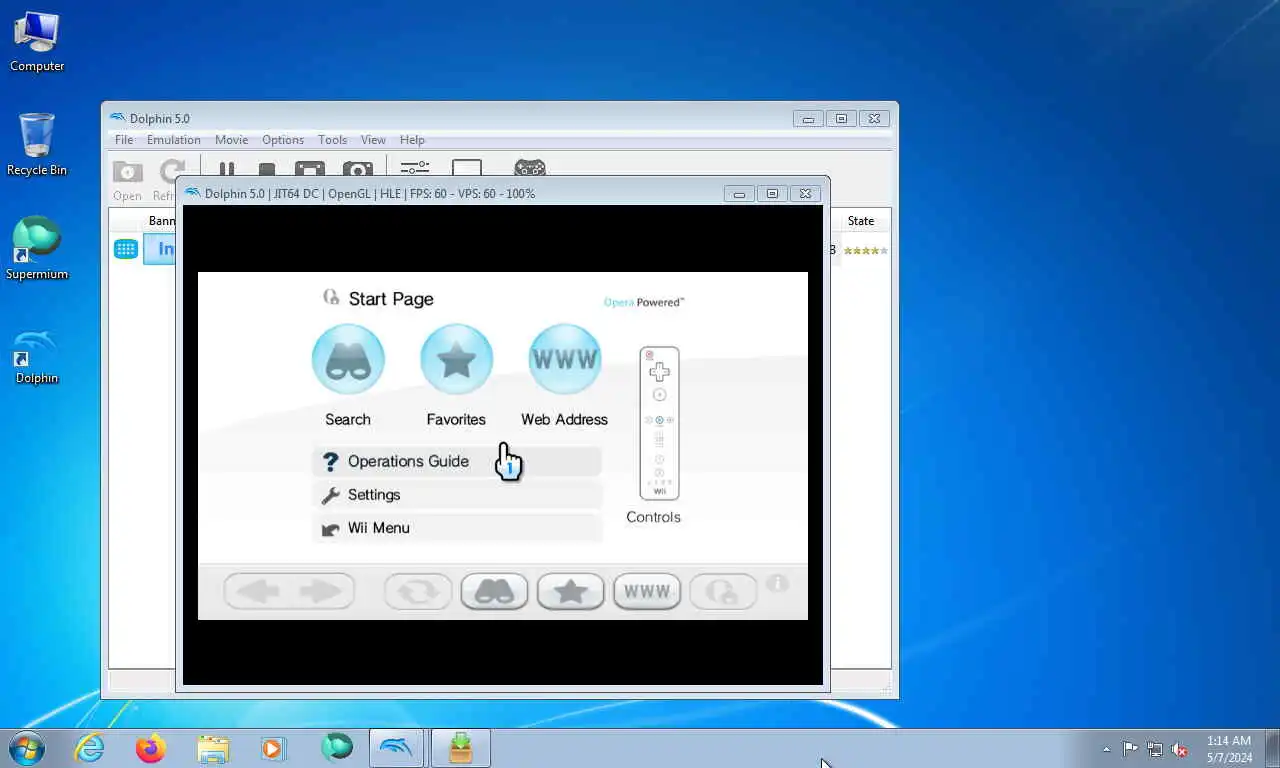Close the Dolphin render window

806,194
